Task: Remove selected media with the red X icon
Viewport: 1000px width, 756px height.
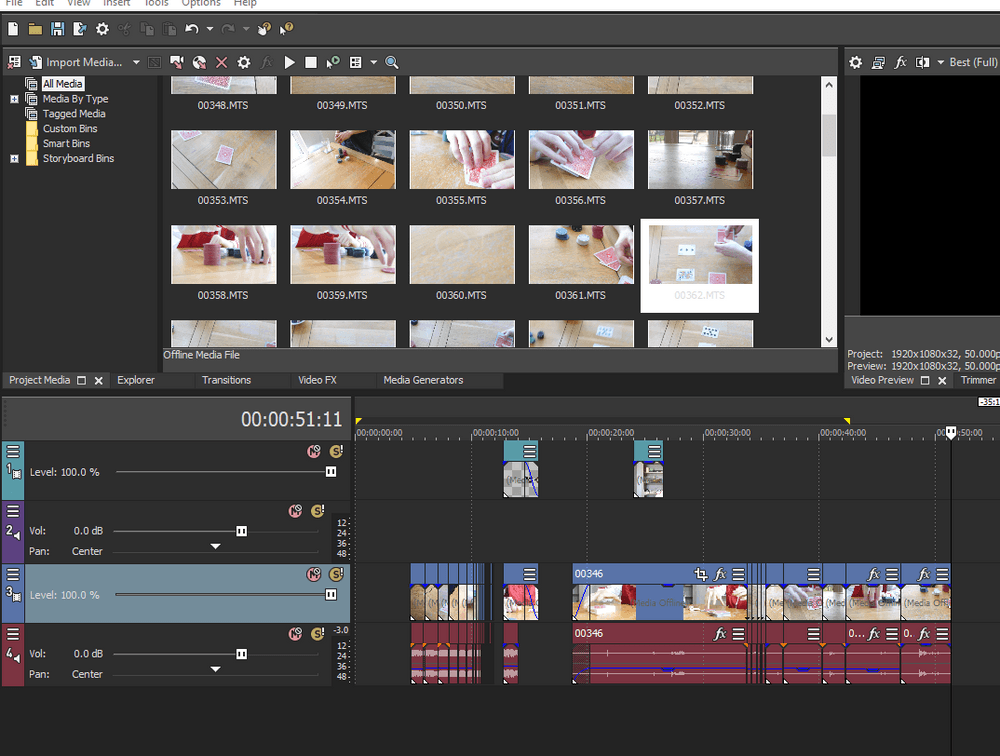Action: [x=222, y=62]
